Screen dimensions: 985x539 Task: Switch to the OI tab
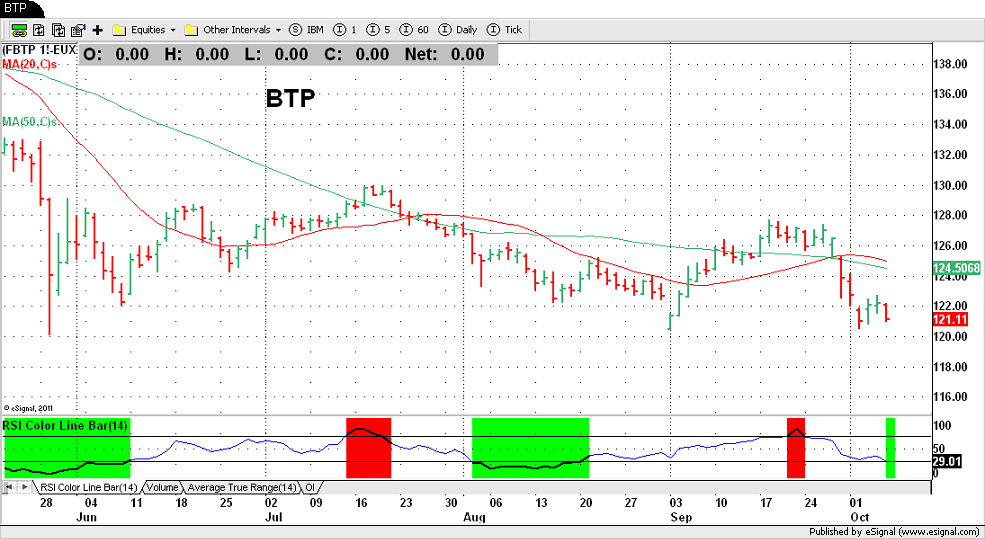pyautogui.click(x=310, y=487)
